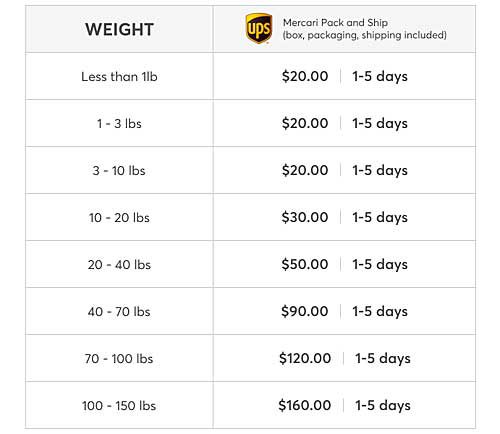
Task: Click the $120.00 price
Action: pos(305,358)
